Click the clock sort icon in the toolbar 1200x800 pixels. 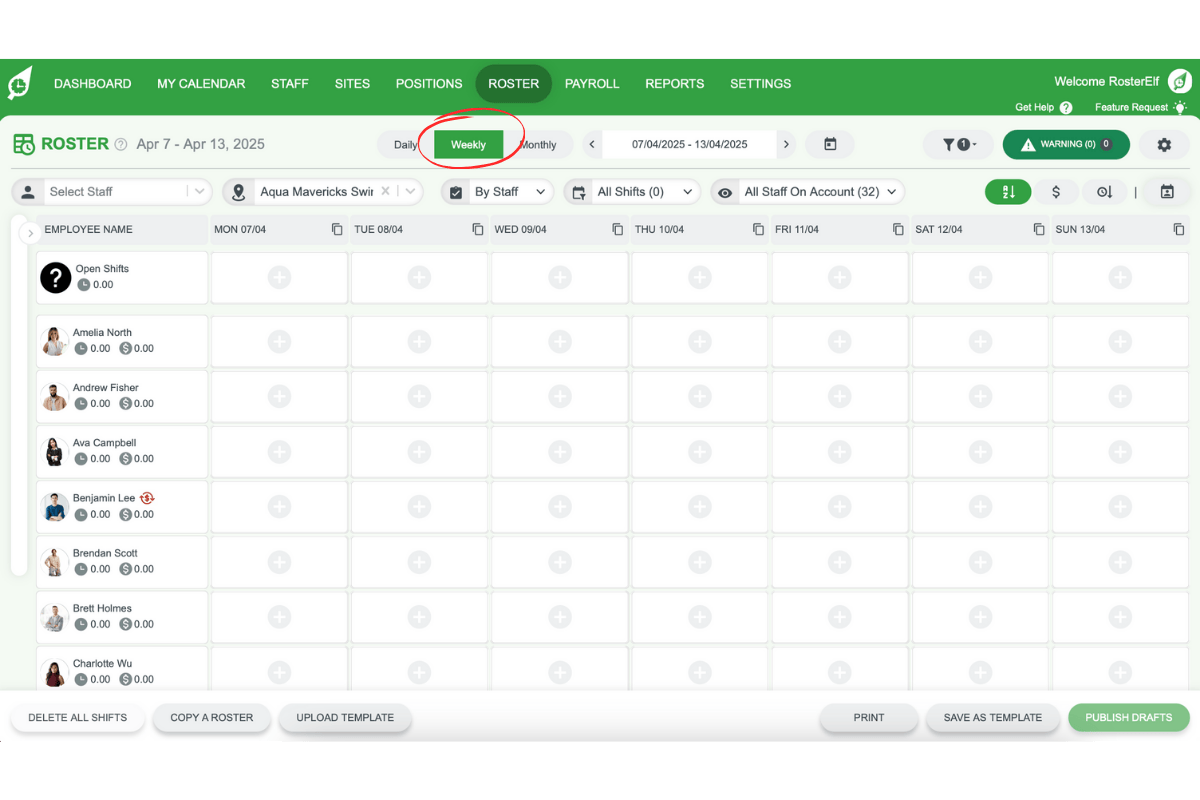click(x=1104, y=191)
